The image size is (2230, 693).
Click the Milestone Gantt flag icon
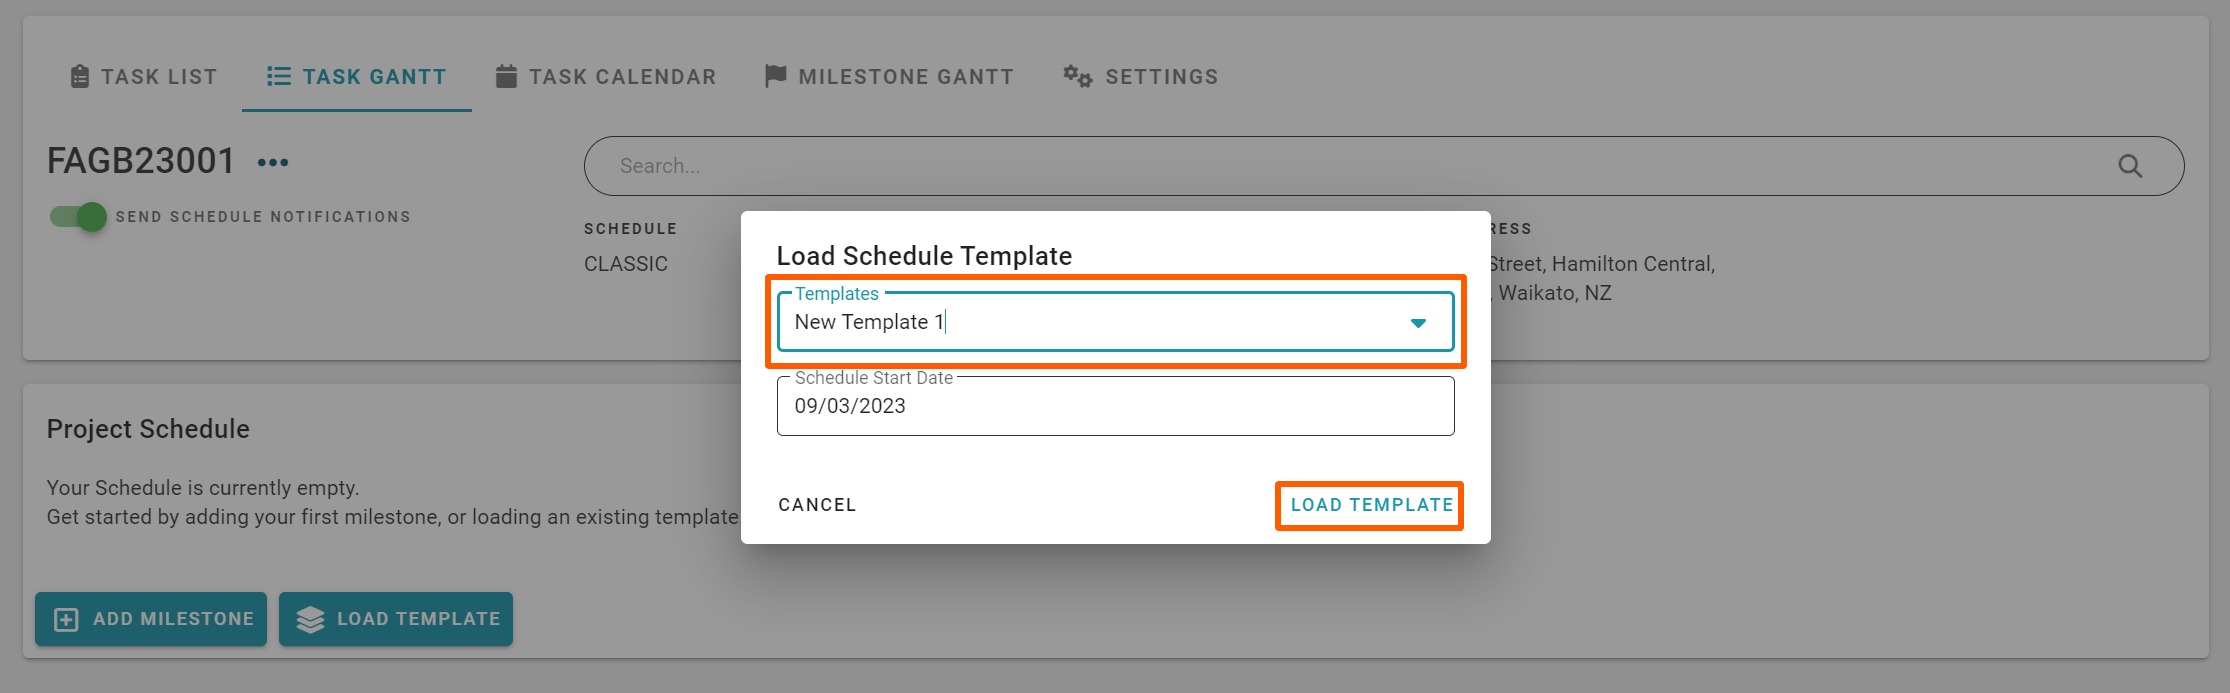pyautogui.click(x=775, y=77)
